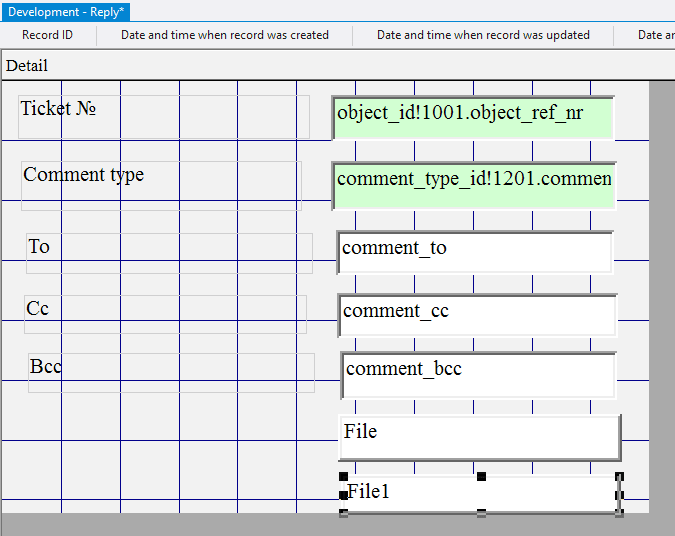Click the comment_type_id!1201 green field

474,185
